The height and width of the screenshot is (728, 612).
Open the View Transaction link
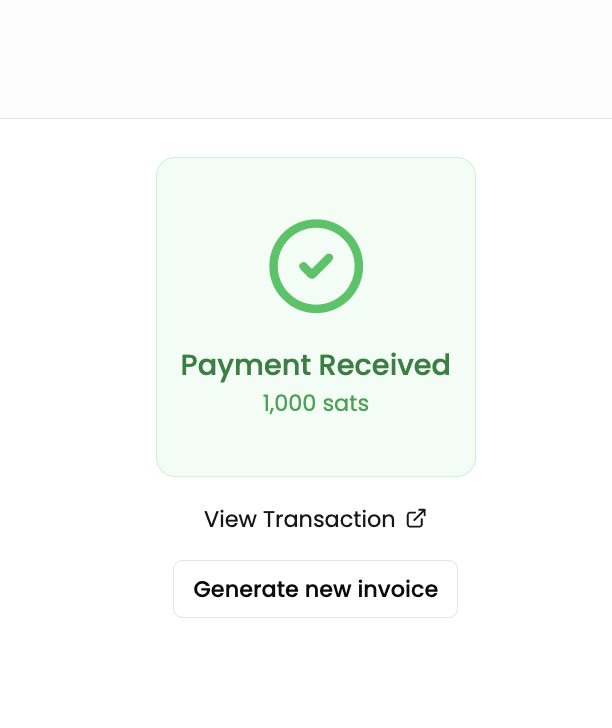pyautogui.click(x=300, y=520)
